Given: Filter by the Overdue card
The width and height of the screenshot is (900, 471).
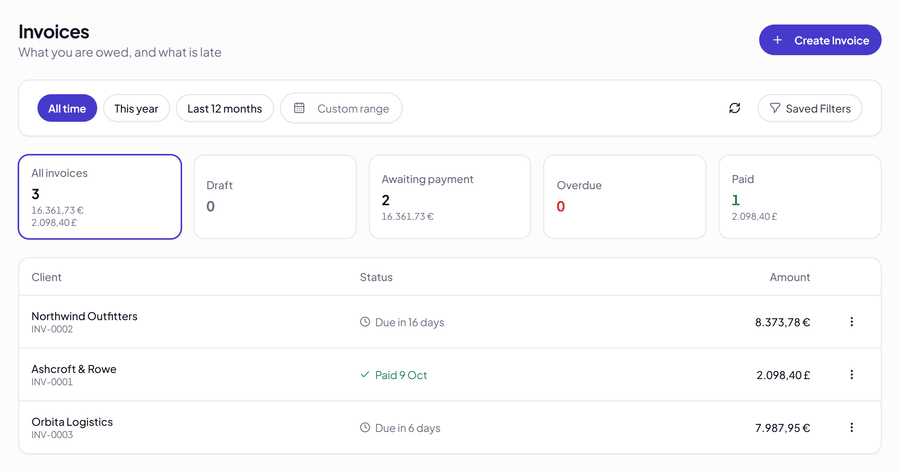Looking at the screenshot, I should click(624, 197).
